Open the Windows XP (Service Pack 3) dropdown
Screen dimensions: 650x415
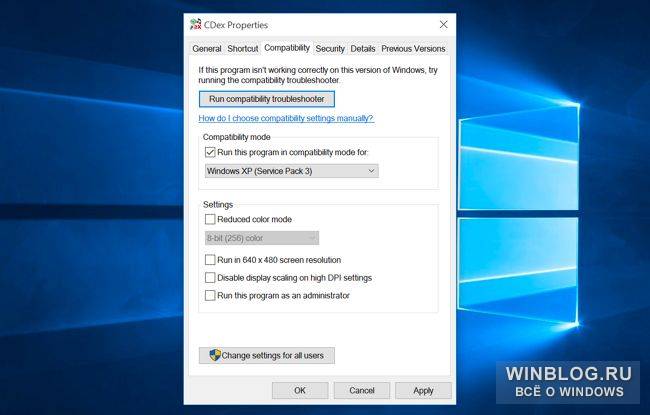coord(291,171)
